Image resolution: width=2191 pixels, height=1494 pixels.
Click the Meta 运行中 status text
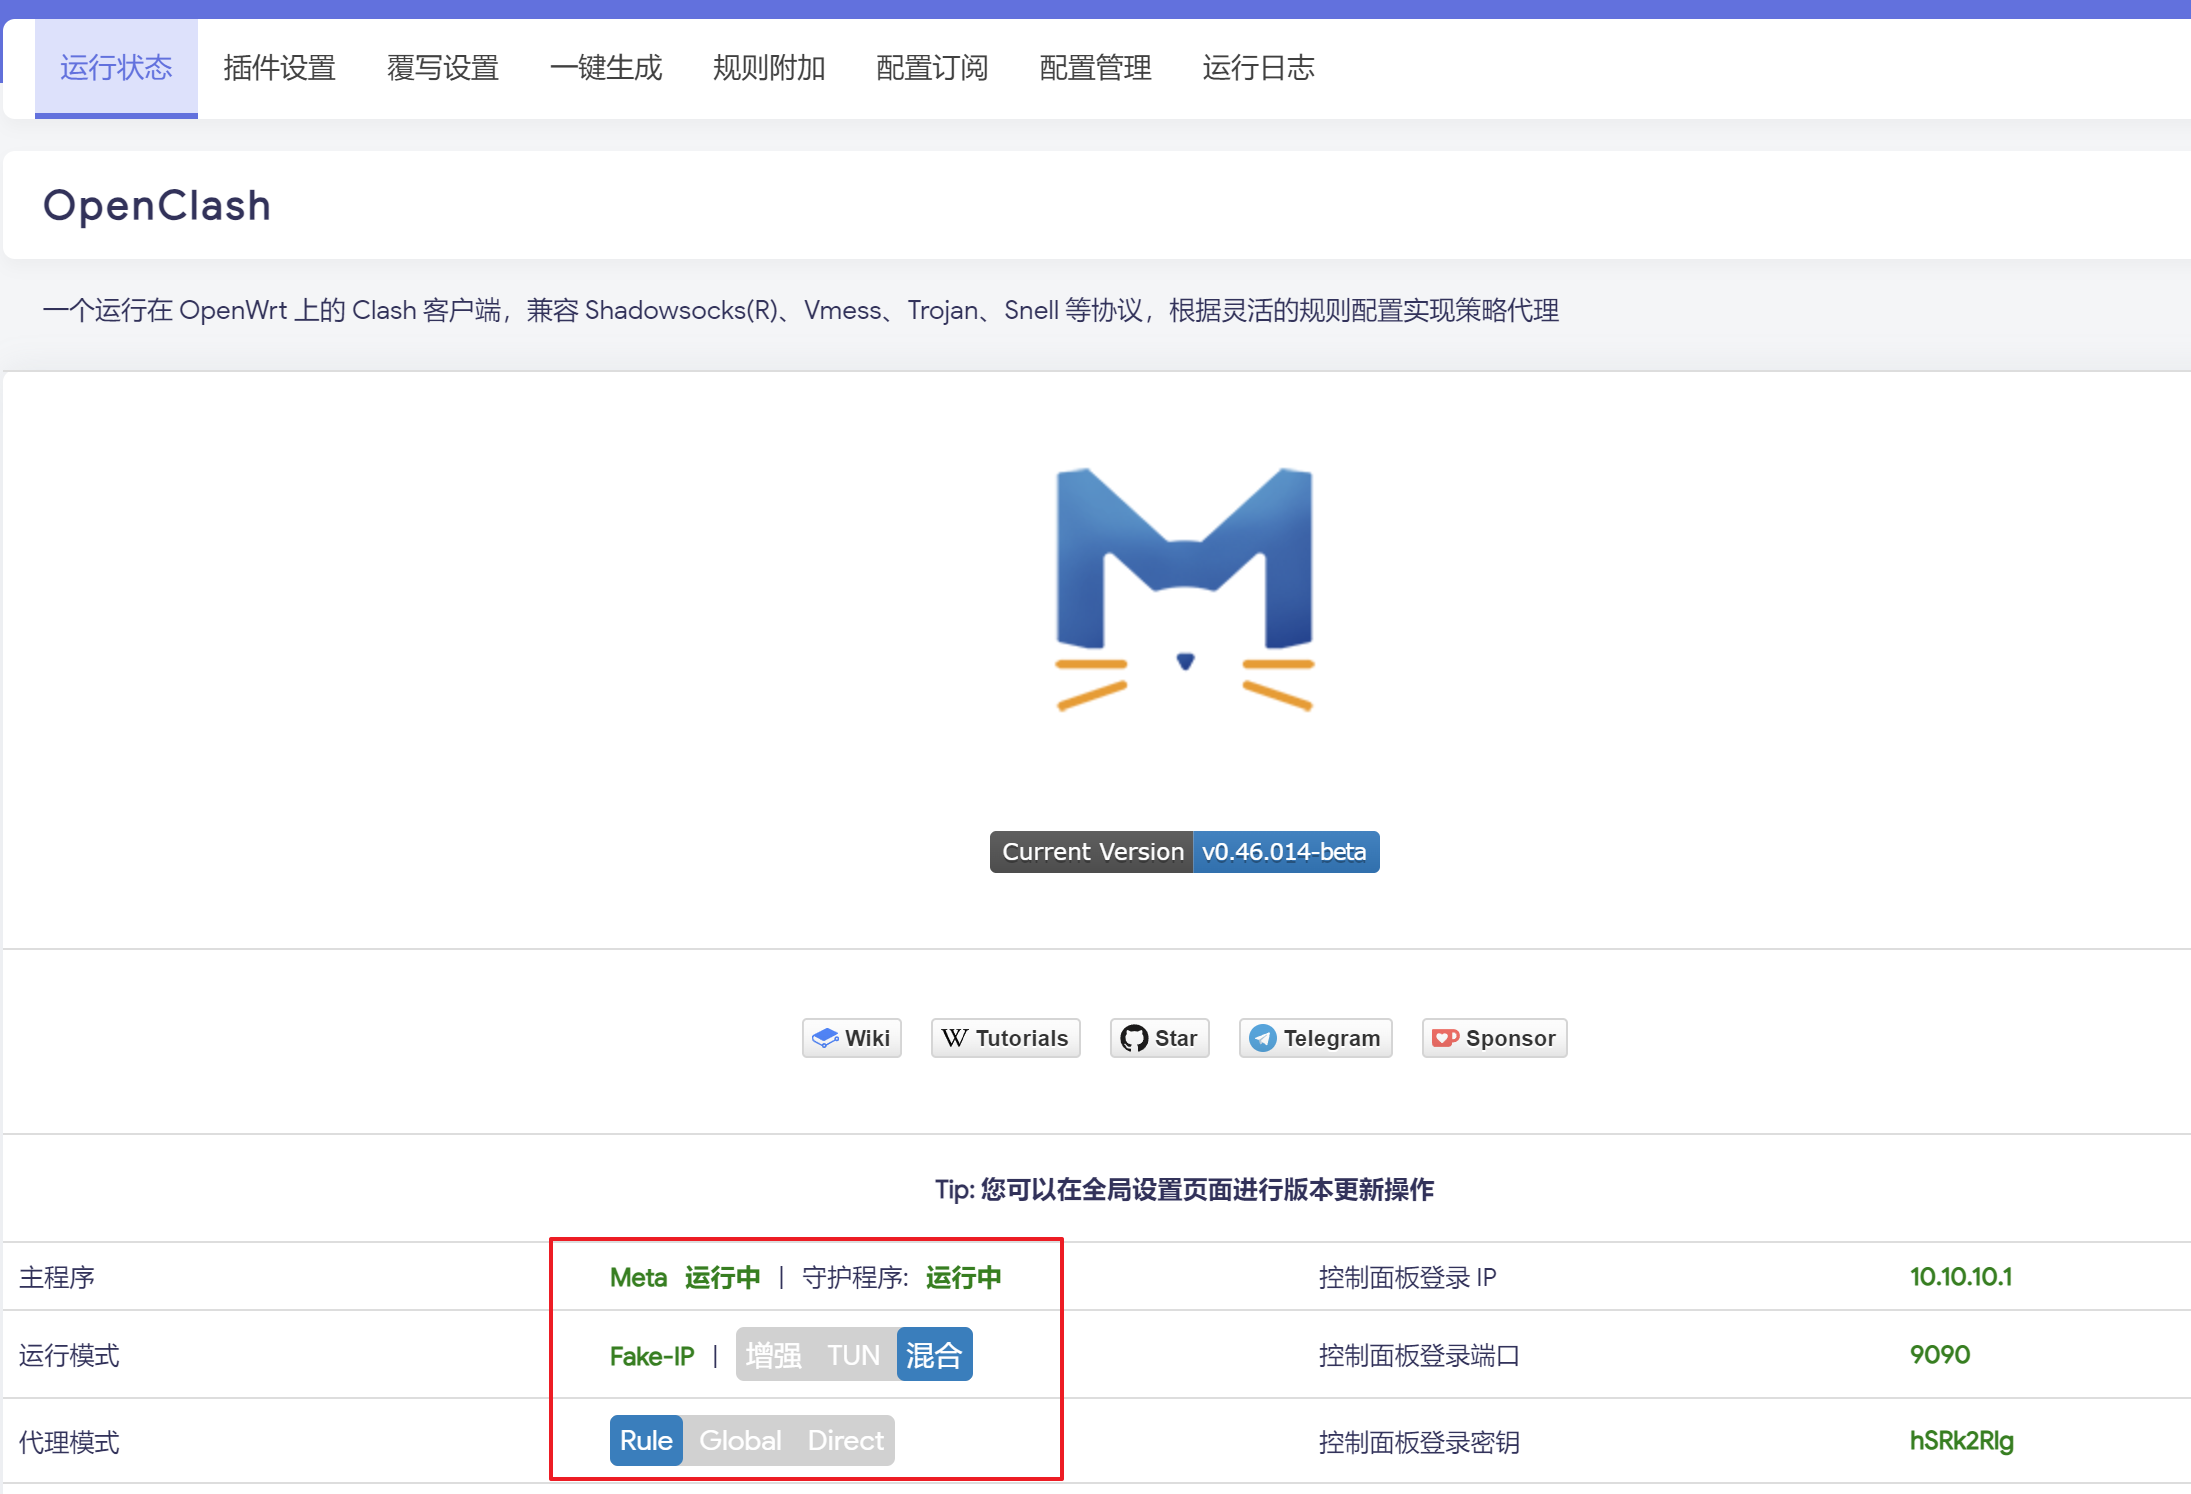pos(685,1277)
